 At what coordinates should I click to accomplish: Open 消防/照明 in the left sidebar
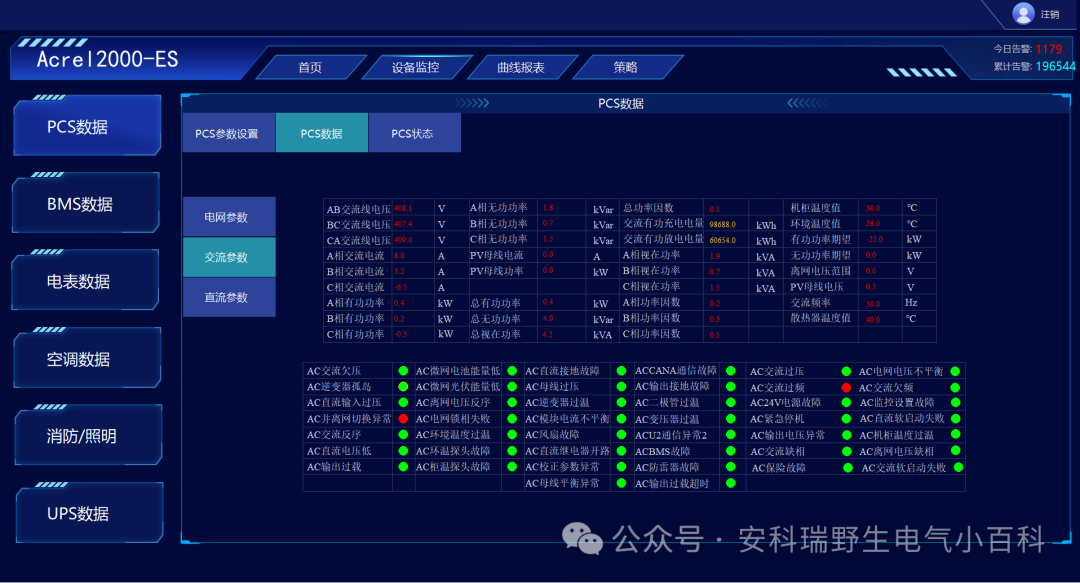click(x=88, y=436)
